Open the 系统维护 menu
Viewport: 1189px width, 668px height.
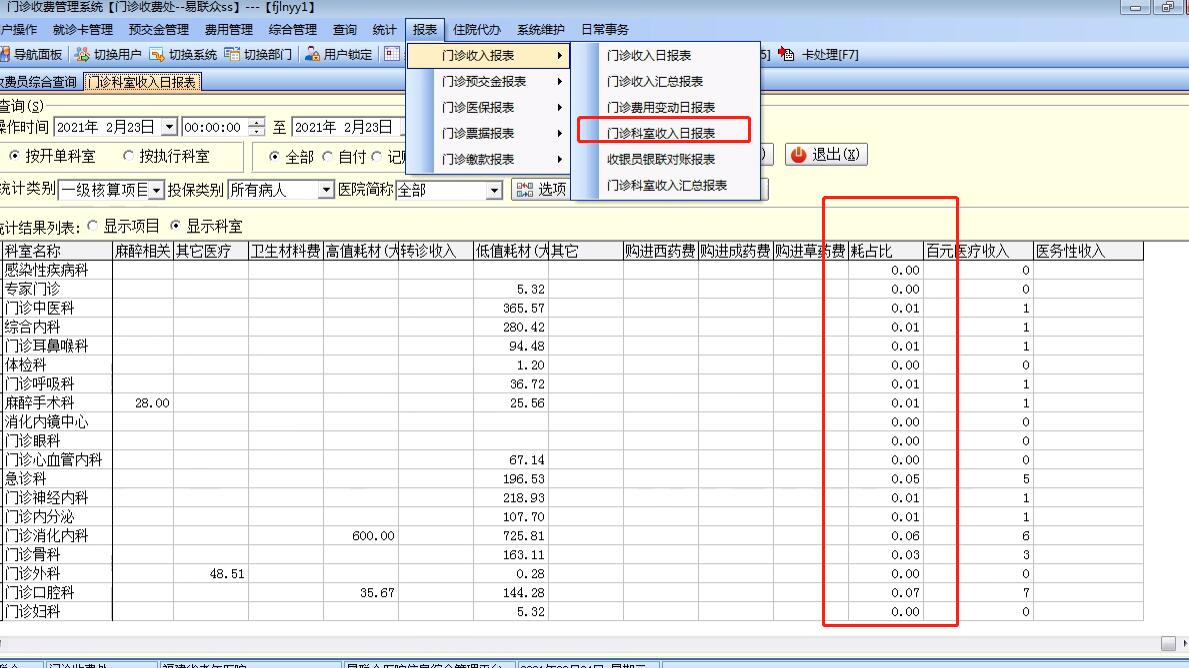[x=541, y=30]
